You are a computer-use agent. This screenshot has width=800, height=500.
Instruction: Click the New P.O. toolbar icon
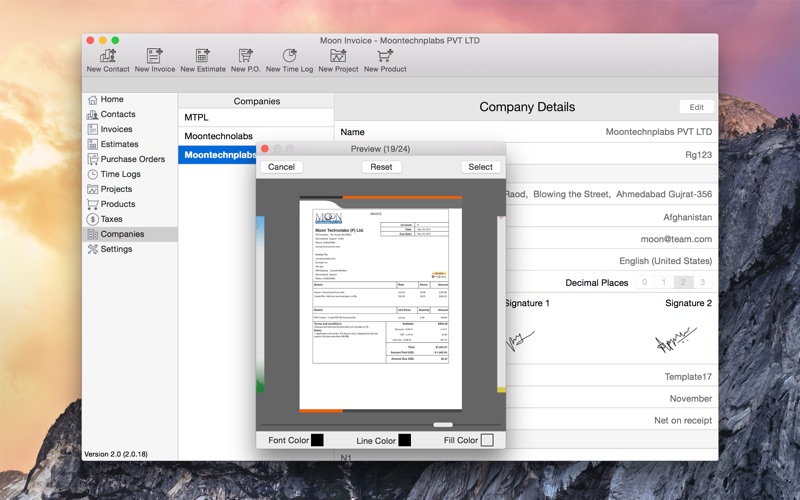(245, 55)
